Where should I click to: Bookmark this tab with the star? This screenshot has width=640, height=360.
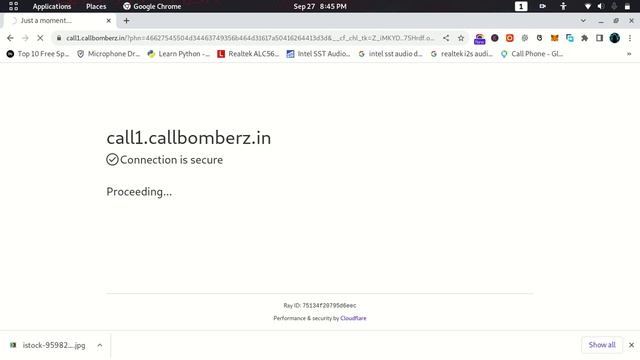[461, 38]
